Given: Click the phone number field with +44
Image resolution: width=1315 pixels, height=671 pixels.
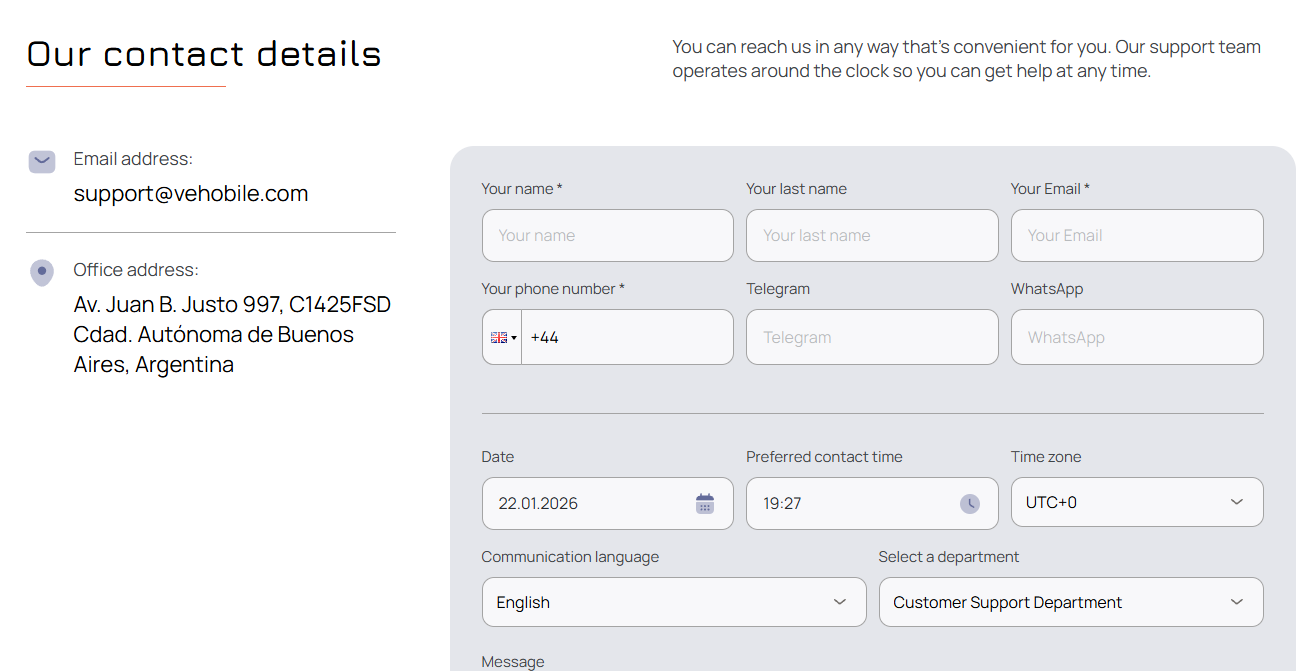Looking at the screenshot, I should (626, 338).
